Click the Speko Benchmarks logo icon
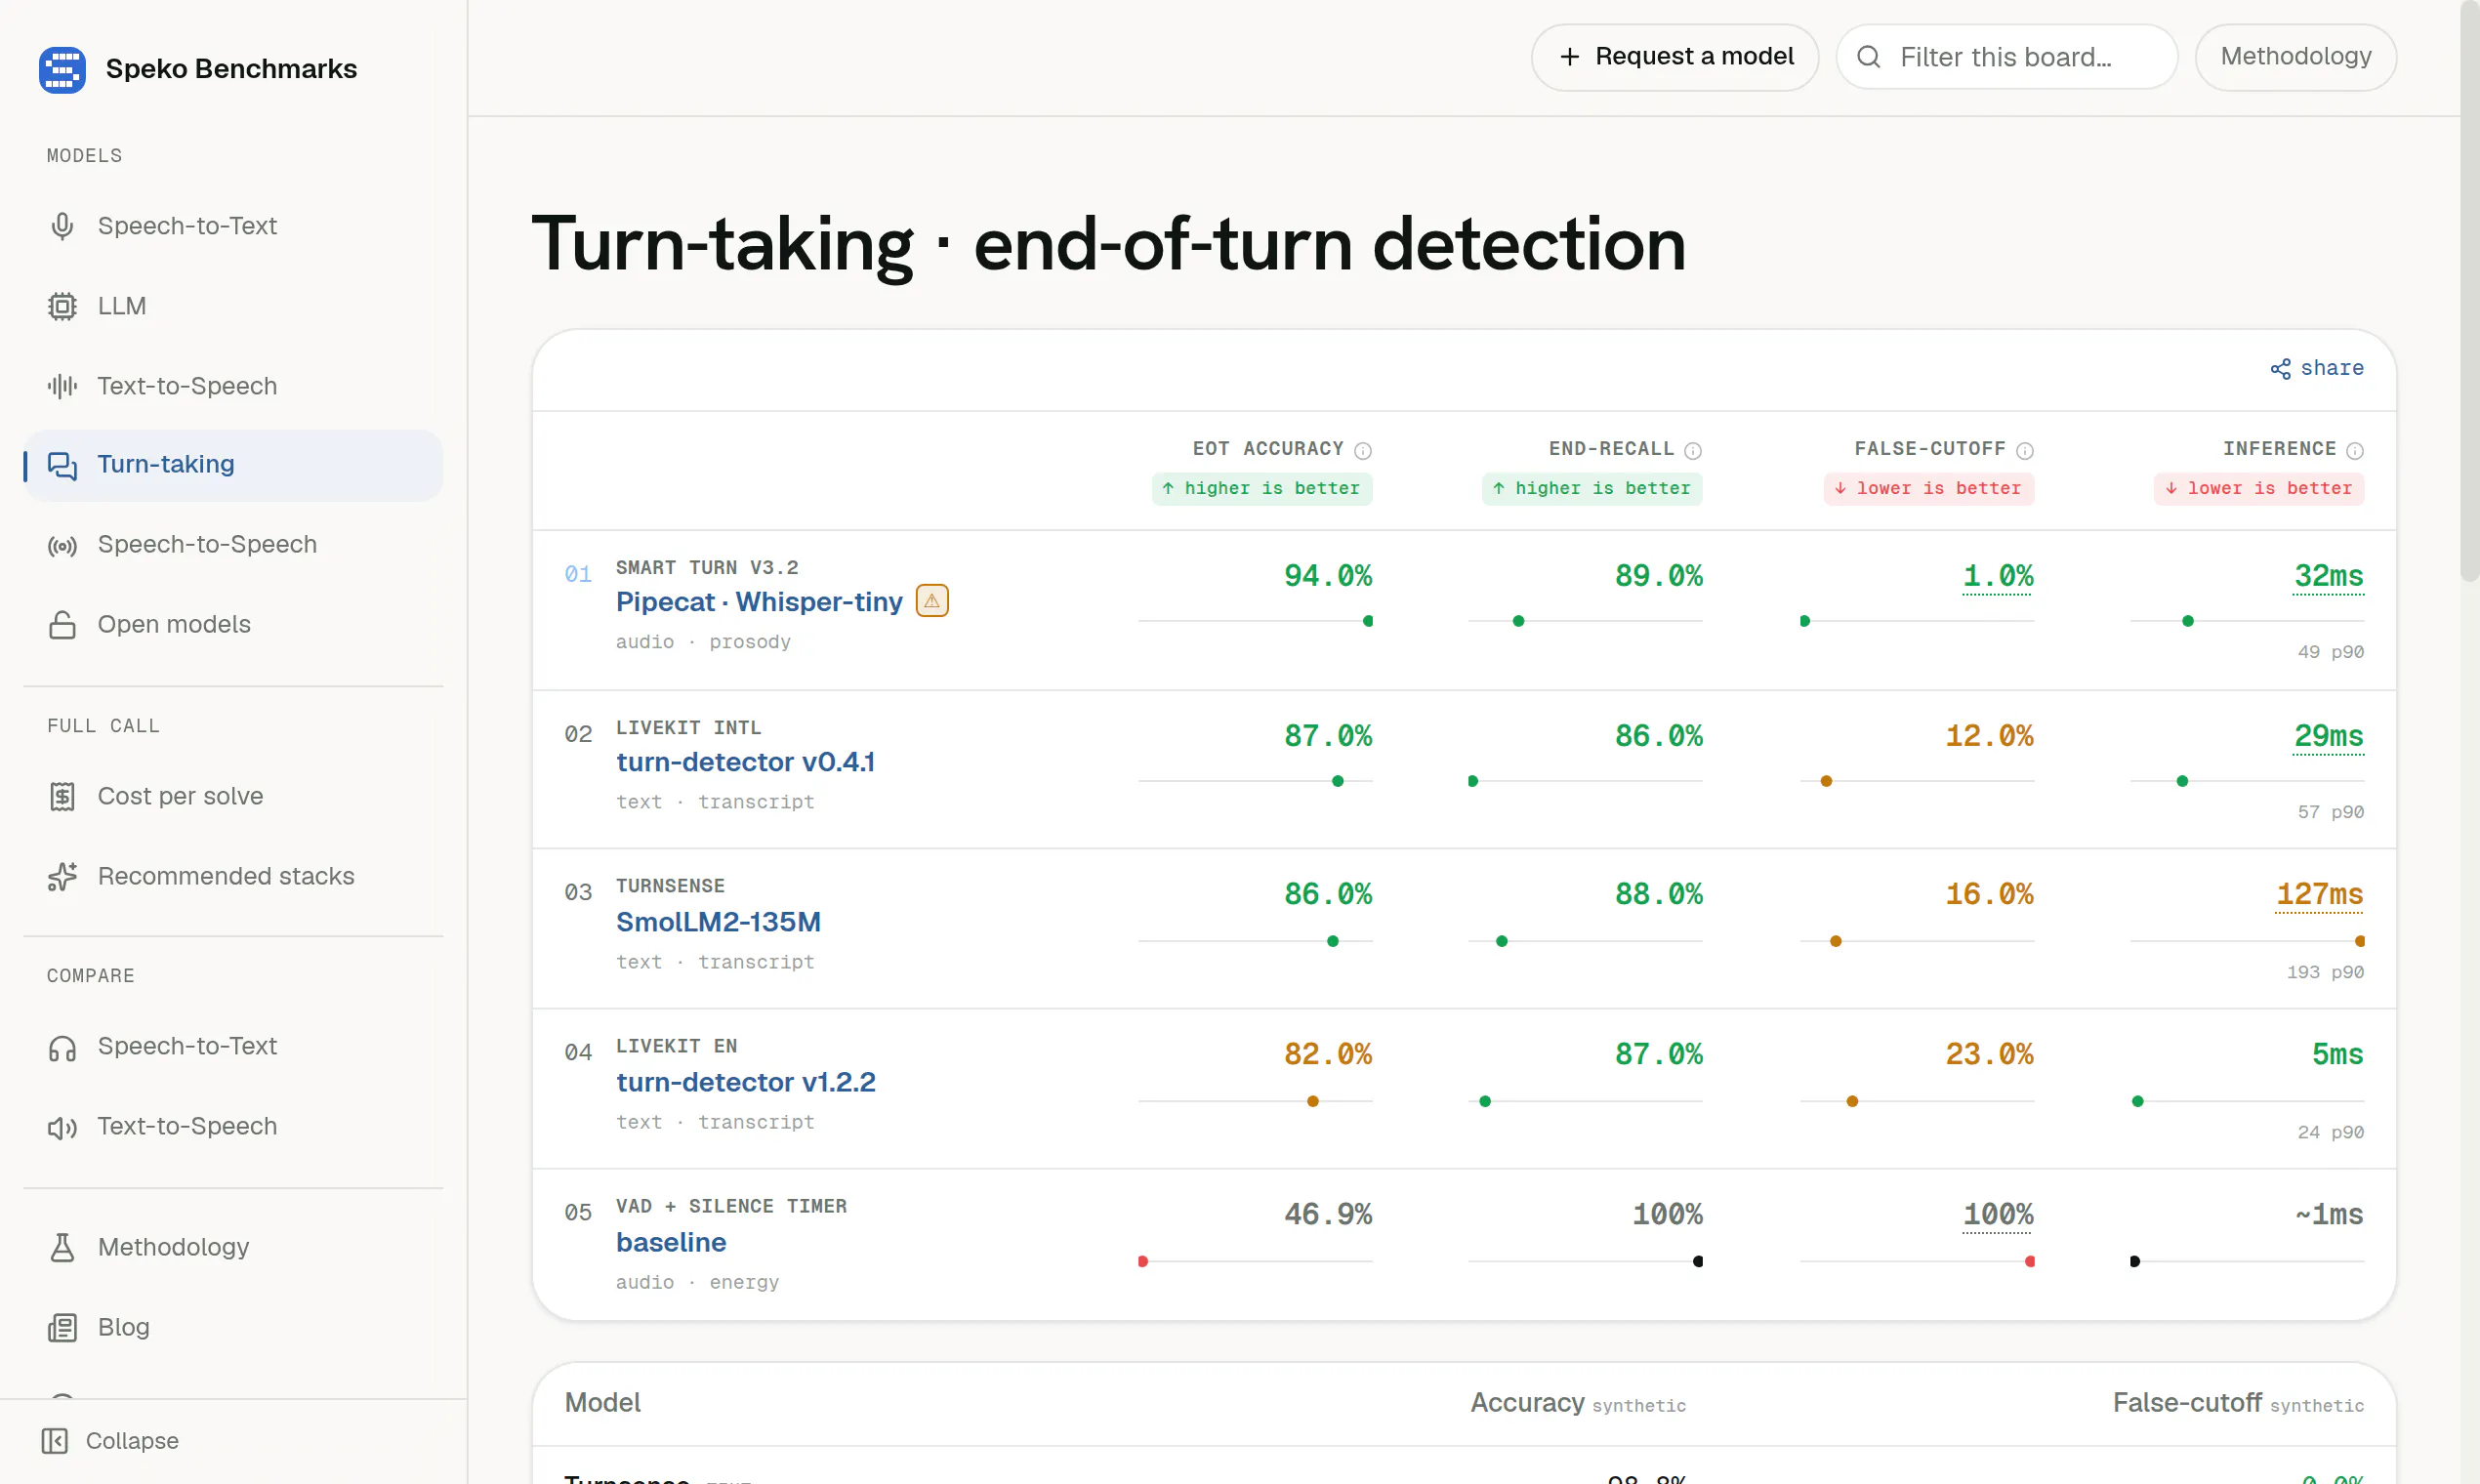 tap(62, 69)
